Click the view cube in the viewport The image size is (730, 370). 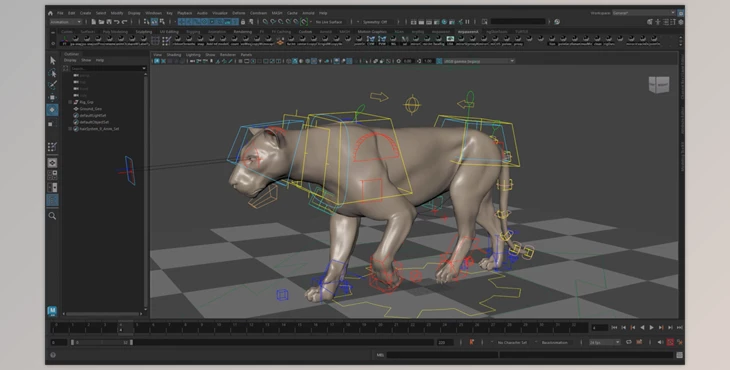[659, 85]
